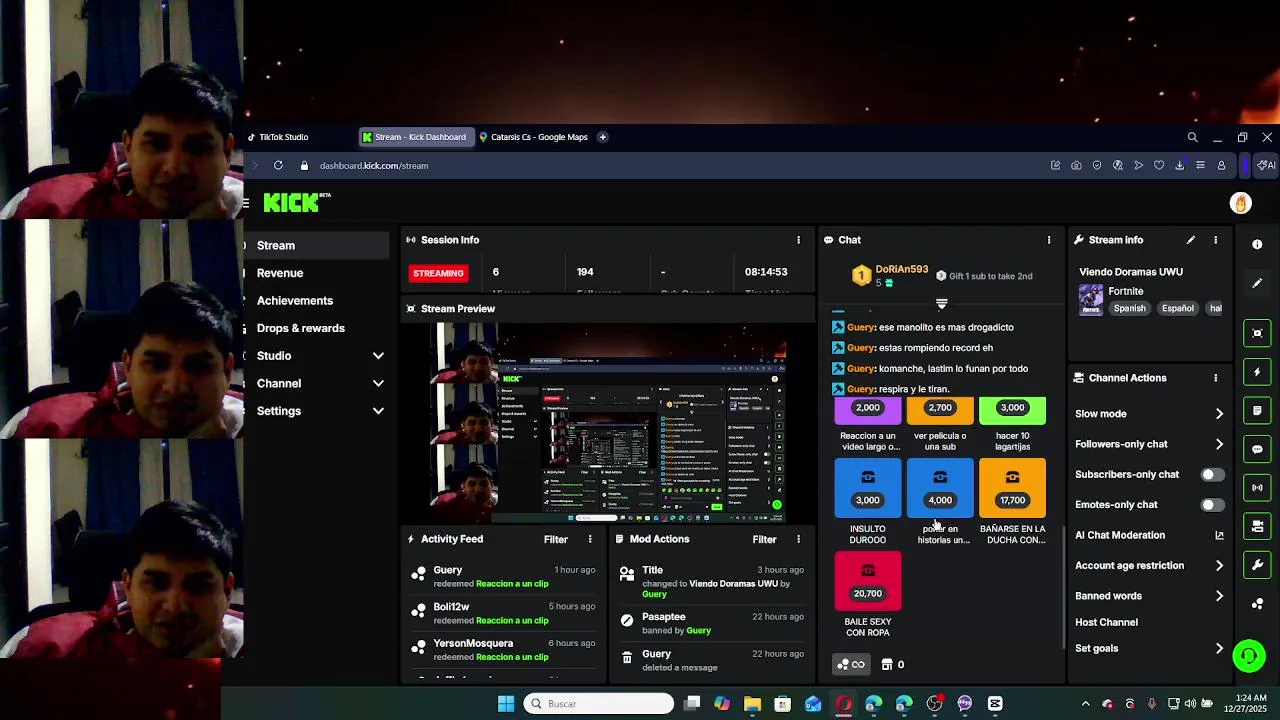Viewport: 1280px width, 720px height.
Task: Click the green wrench sidebar icon
Action: point(1257,565)
